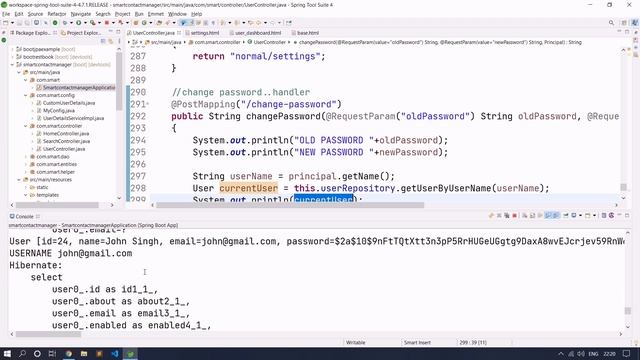Collapse the com.smart.controller package

pyautogui.click(x=26, y=126)
